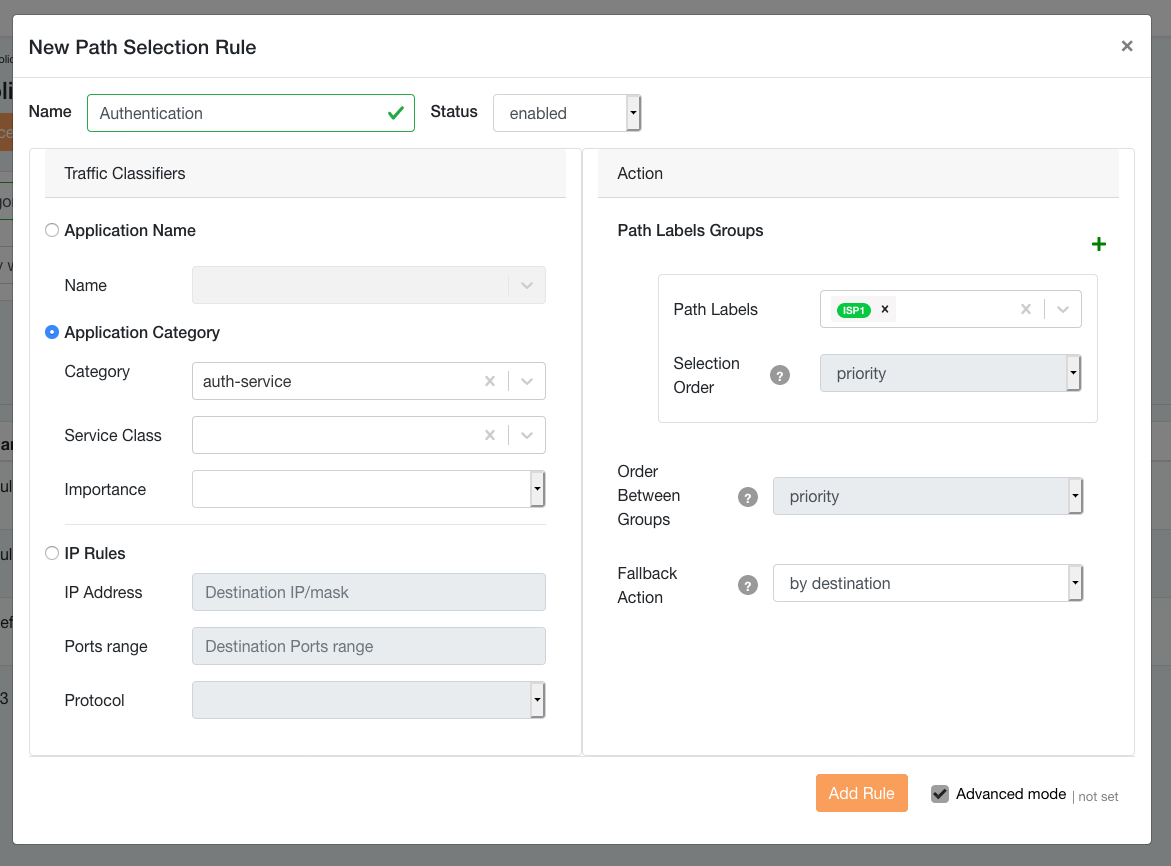Show help for Selection Order
Screen dimensions: 1171x866
780,375
